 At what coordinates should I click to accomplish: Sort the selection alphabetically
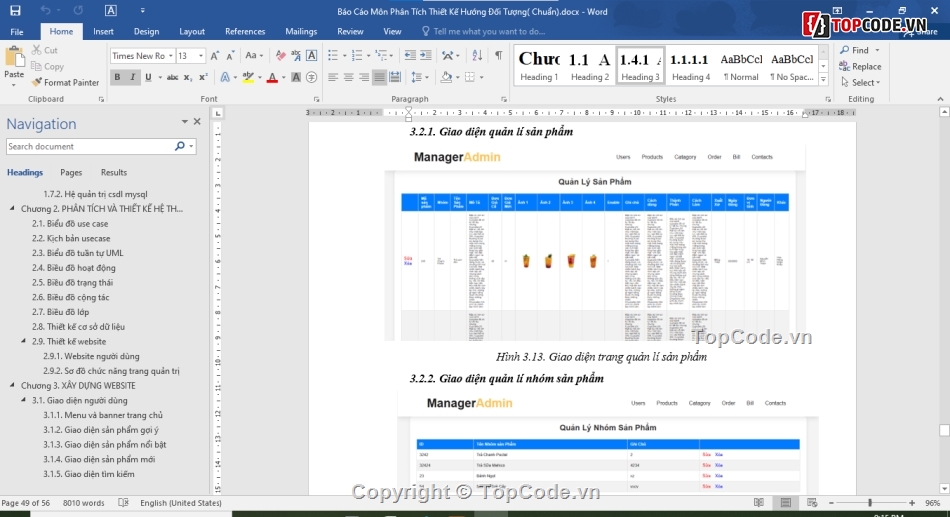(477, 56)
